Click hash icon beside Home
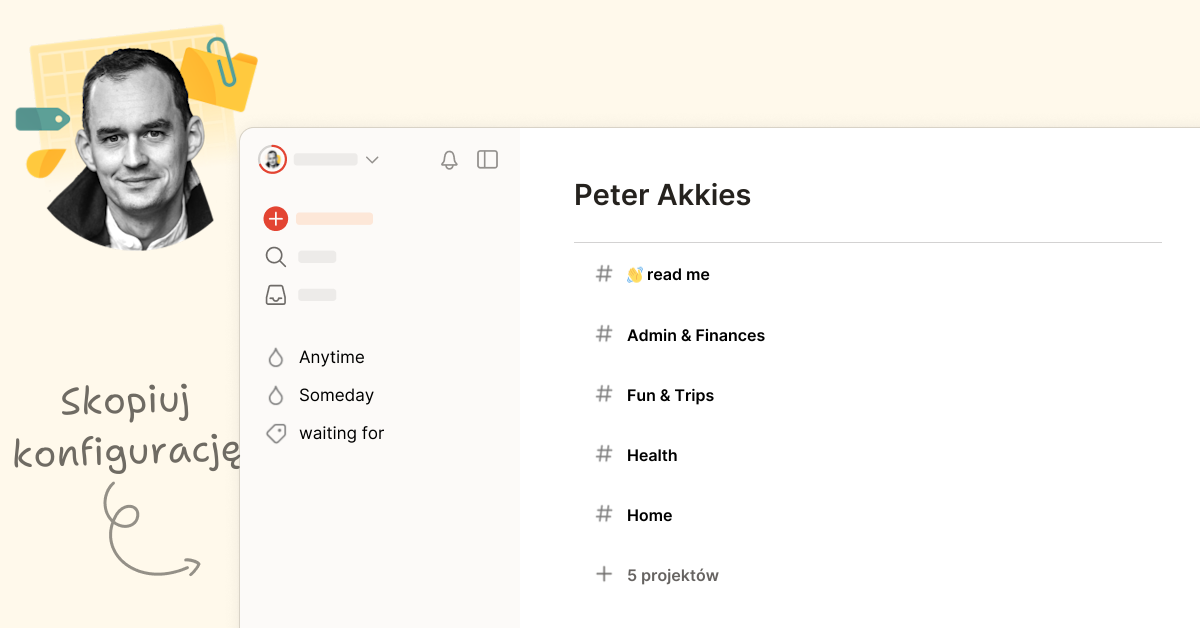 tap(604, 514)
